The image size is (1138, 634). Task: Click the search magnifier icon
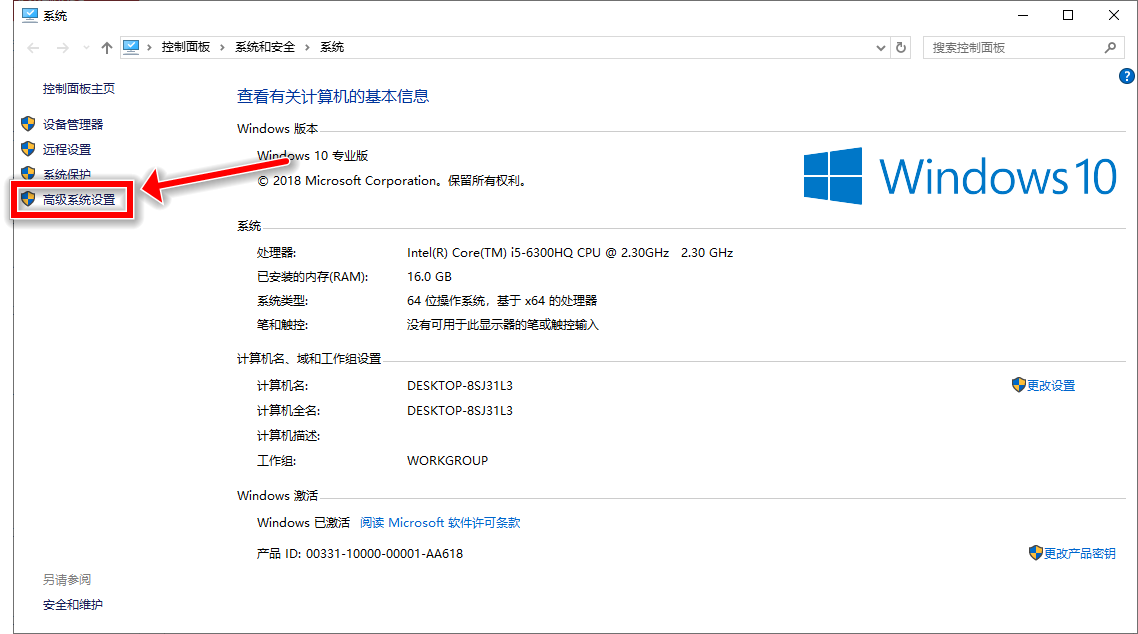[x=1110, y=48]
